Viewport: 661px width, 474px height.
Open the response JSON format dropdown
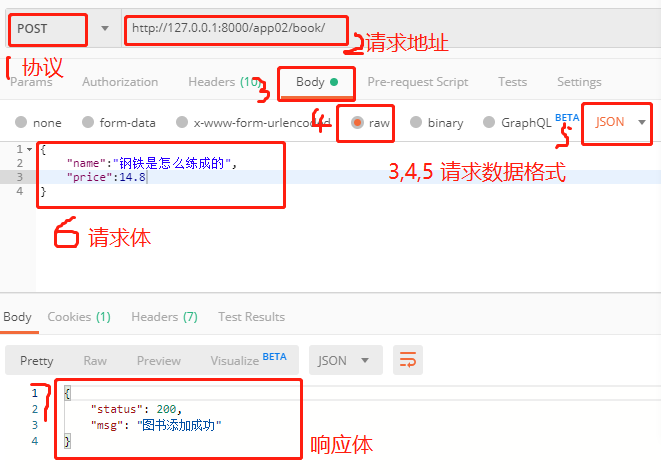(x=345, y=360)
